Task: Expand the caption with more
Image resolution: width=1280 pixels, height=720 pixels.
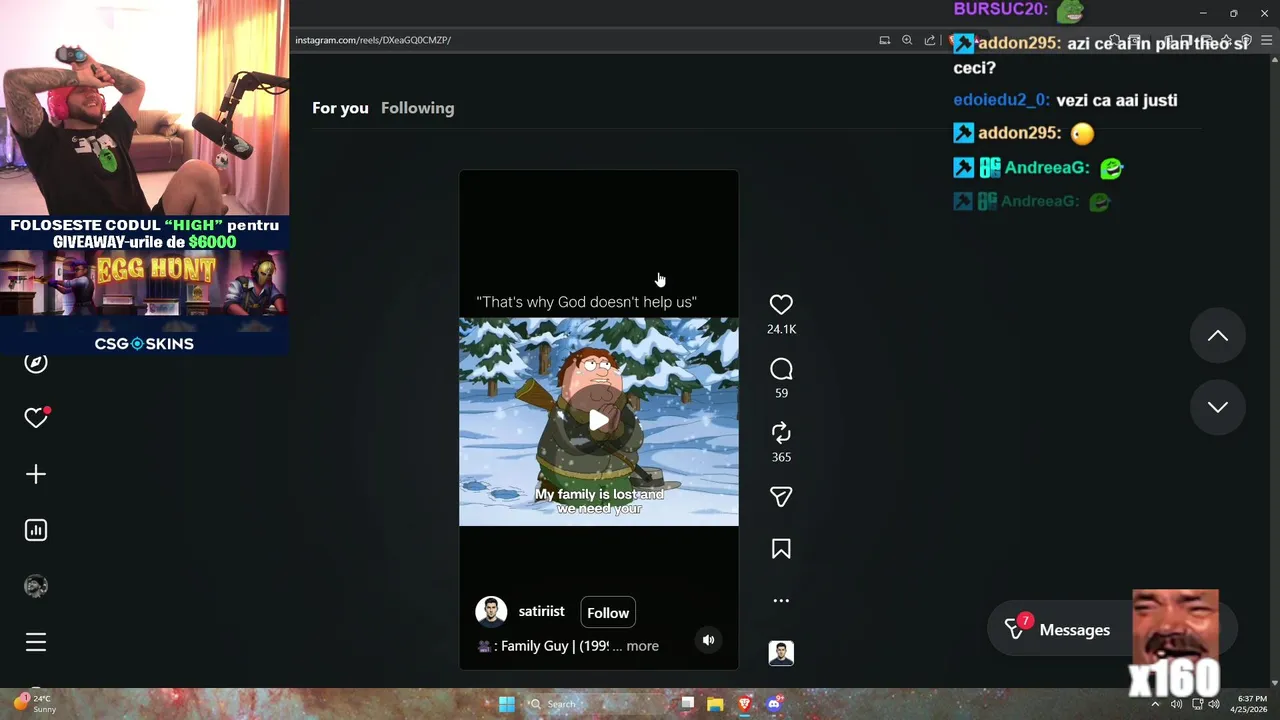Action: point(642,646)
